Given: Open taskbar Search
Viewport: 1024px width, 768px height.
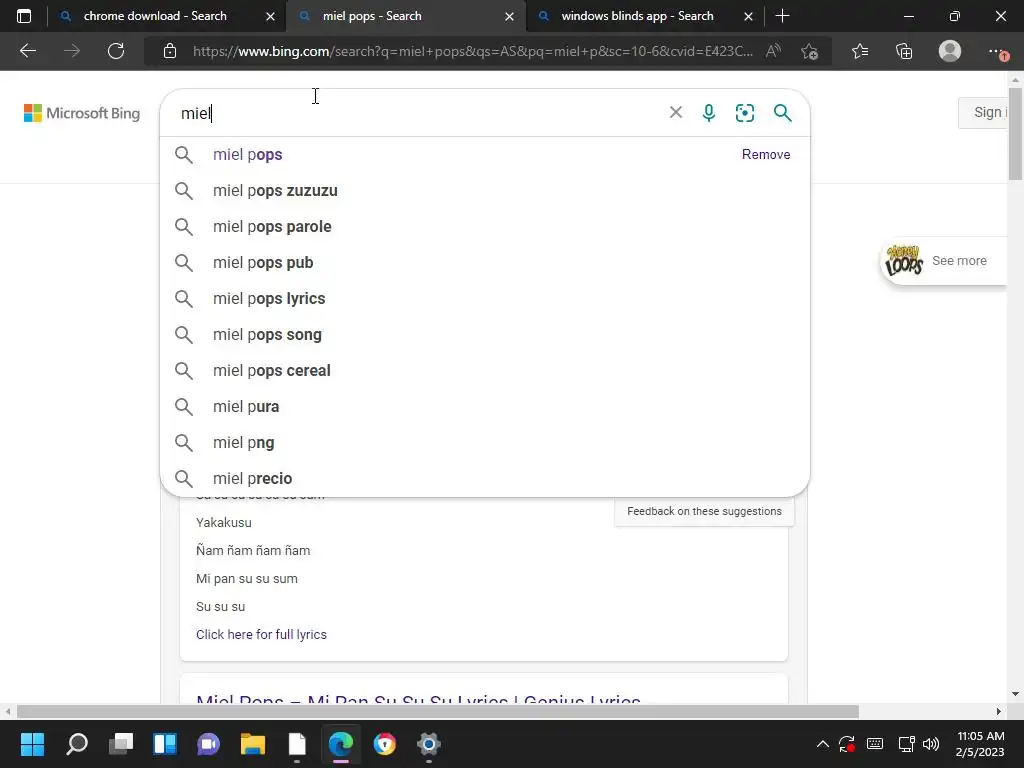Looking at the screenshot, I should tap(77, 744).
